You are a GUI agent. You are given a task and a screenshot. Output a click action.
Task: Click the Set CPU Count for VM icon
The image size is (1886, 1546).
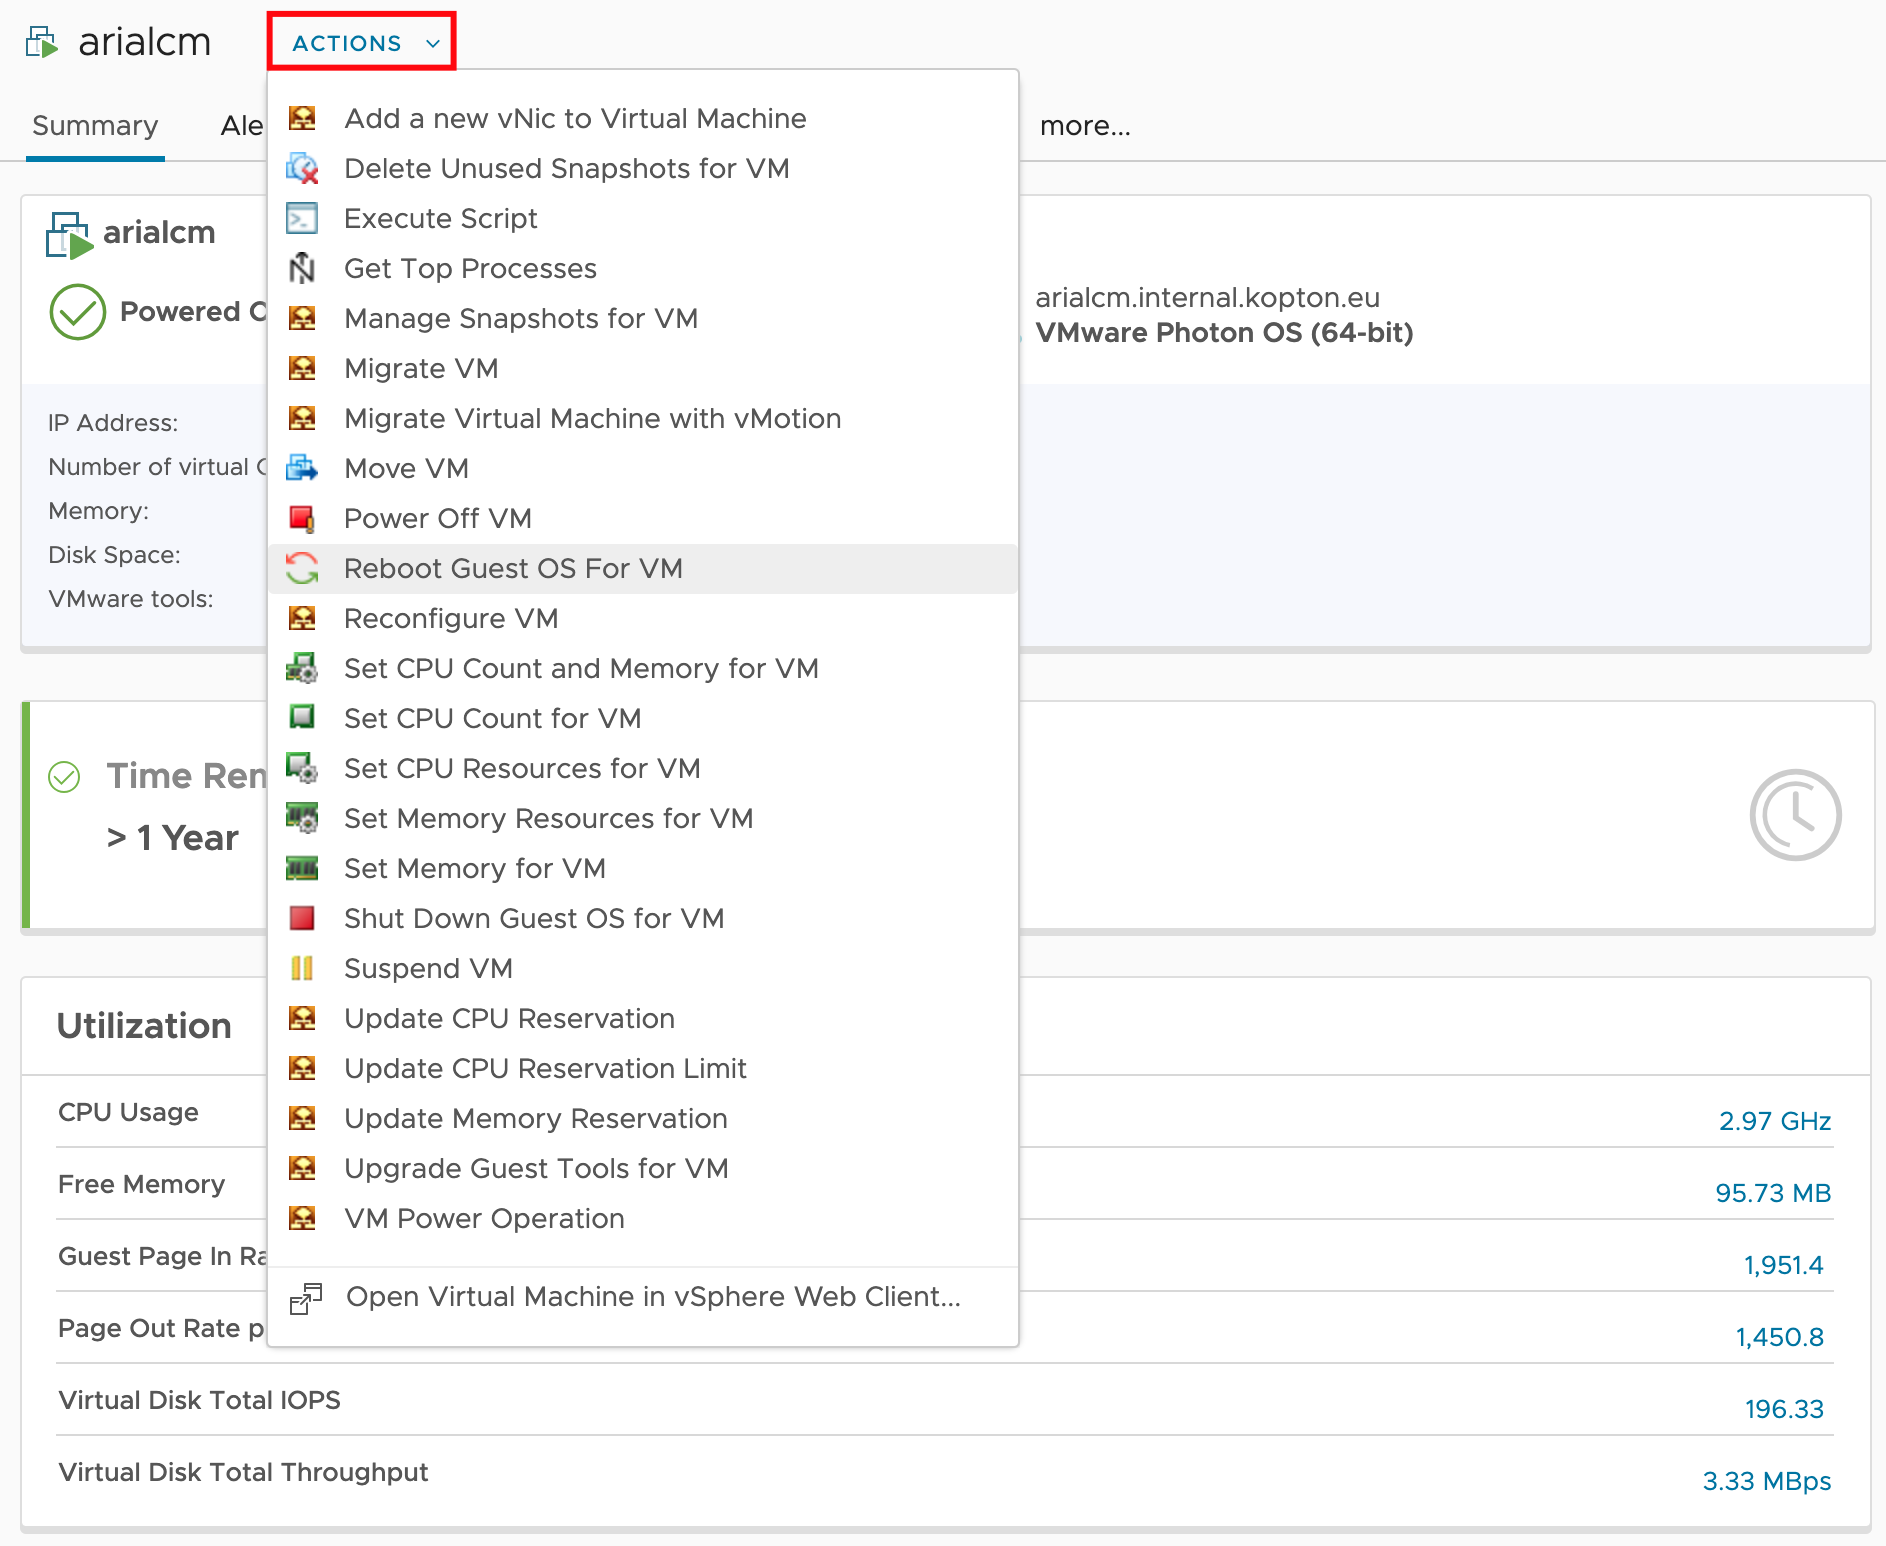tap(302, 717)
